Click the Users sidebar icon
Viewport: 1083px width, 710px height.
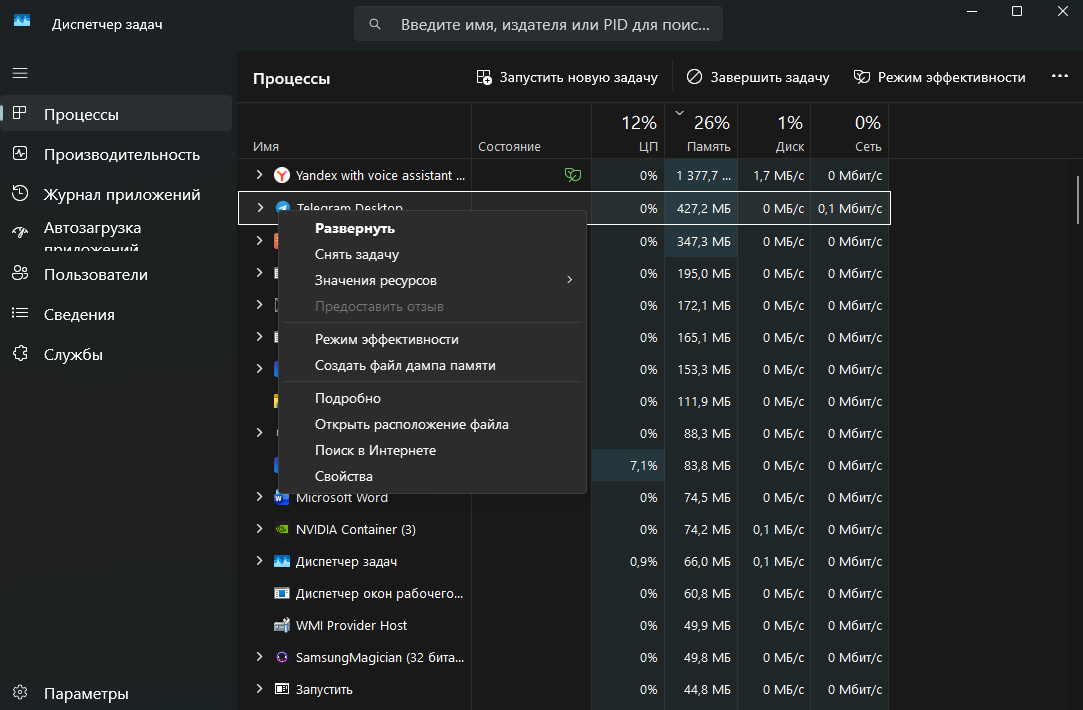coord(20,274)
